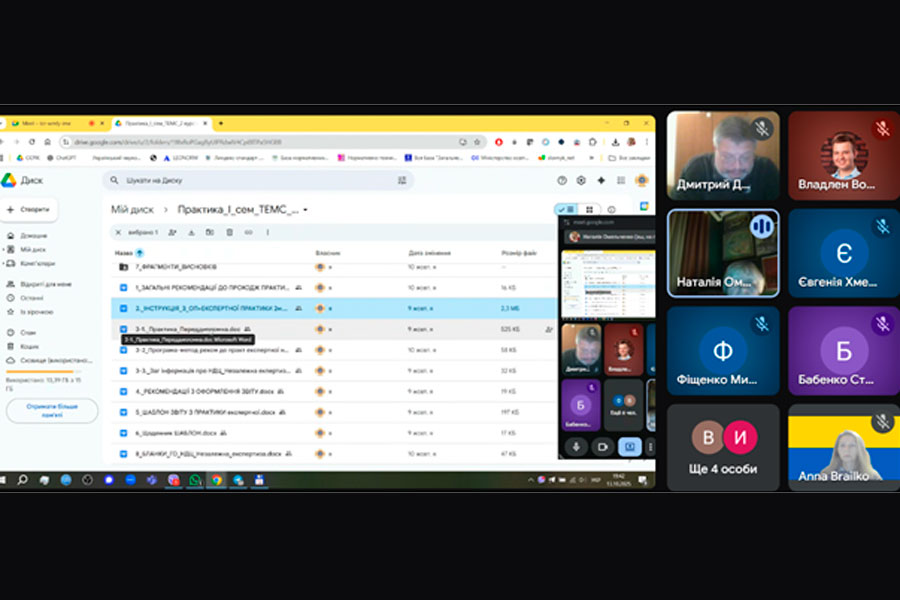
Task: Open Кошик in the Drive sidebar
Action: pyautogui.click(x=30, y=346)
